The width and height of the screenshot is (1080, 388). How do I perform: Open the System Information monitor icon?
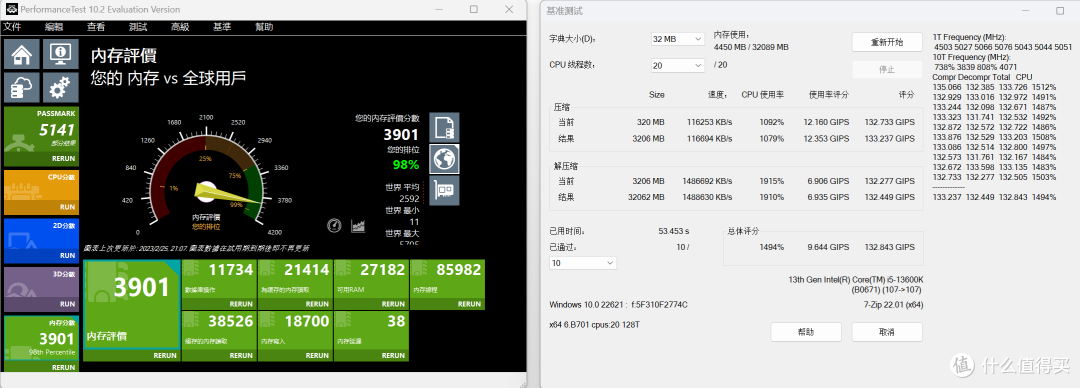click(x=60, y=54)
